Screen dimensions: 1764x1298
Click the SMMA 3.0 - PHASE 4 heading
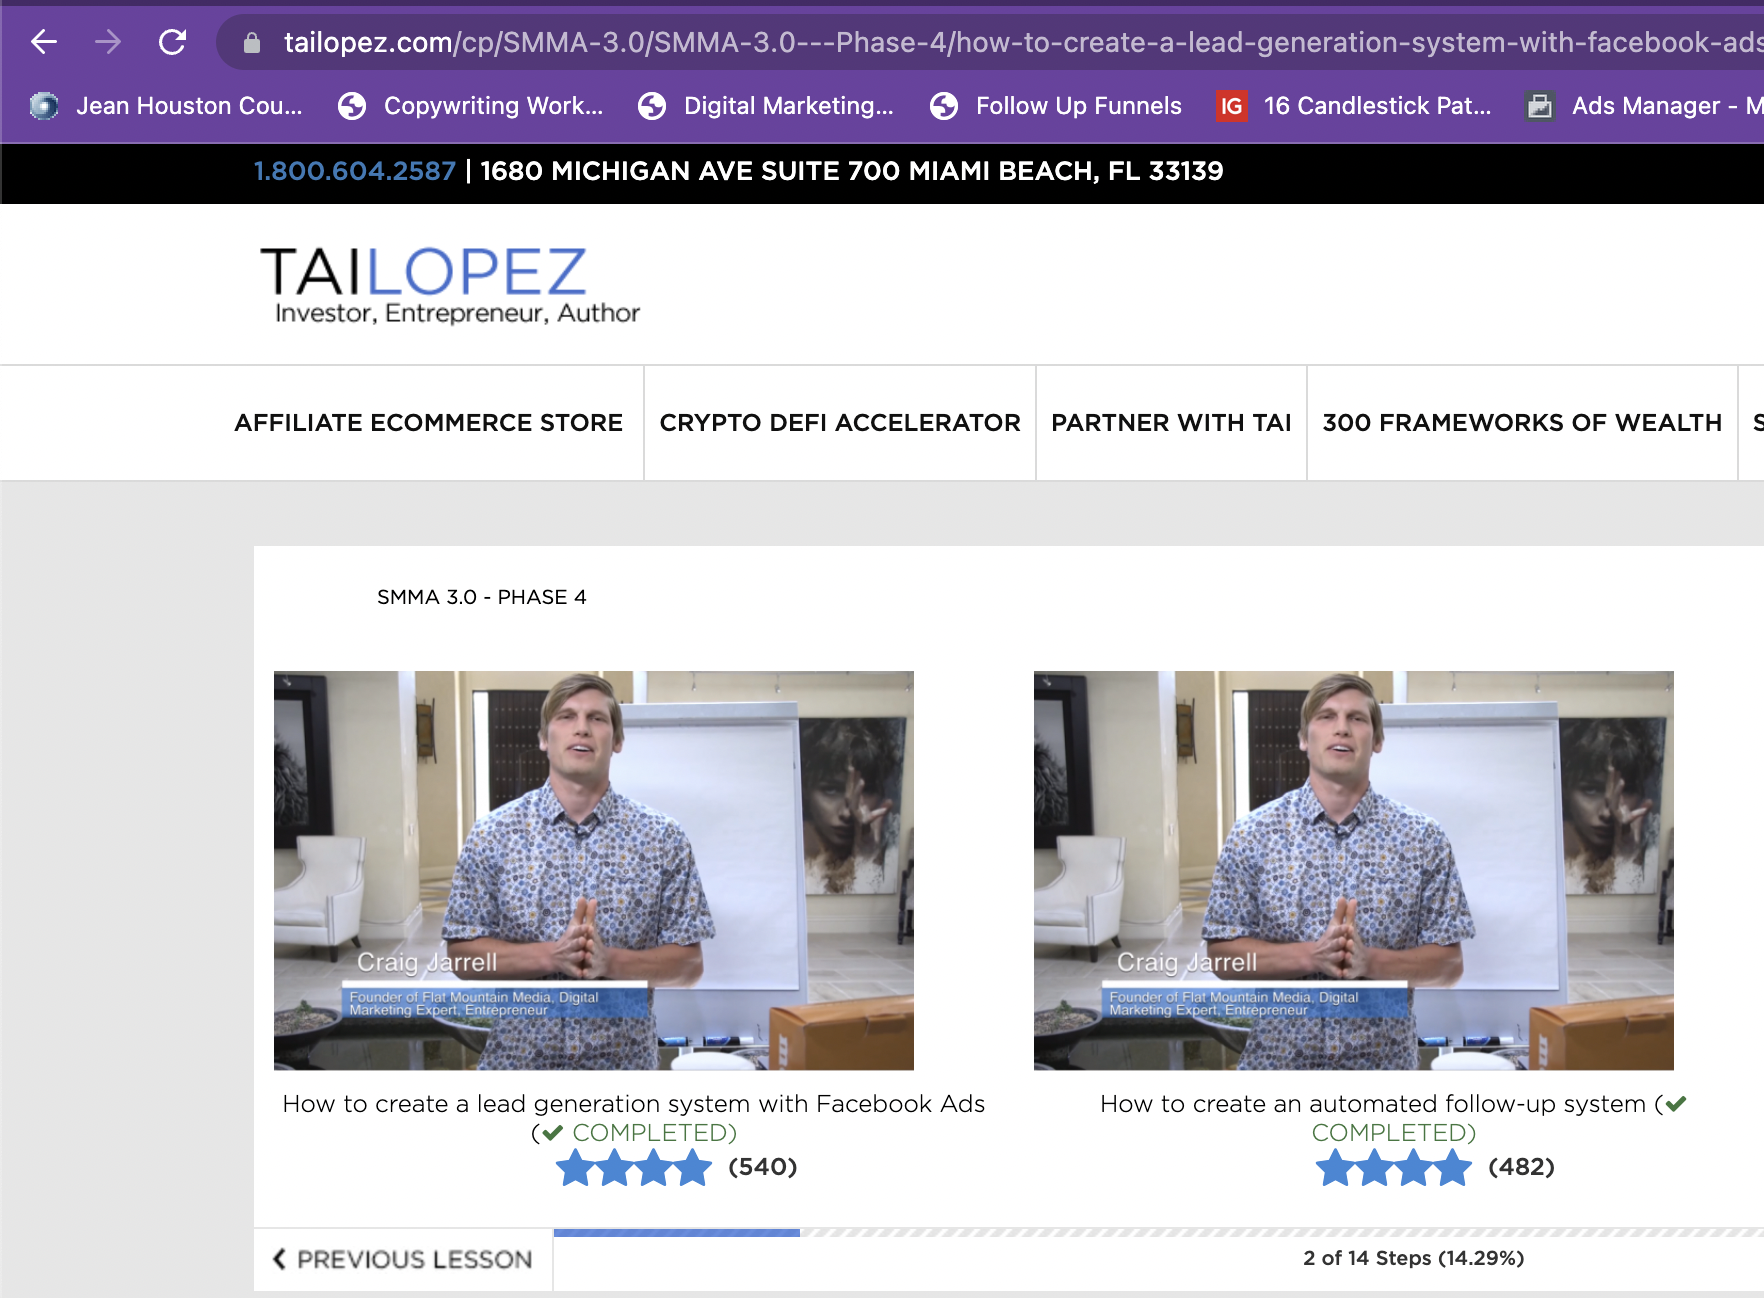point(482,597)
